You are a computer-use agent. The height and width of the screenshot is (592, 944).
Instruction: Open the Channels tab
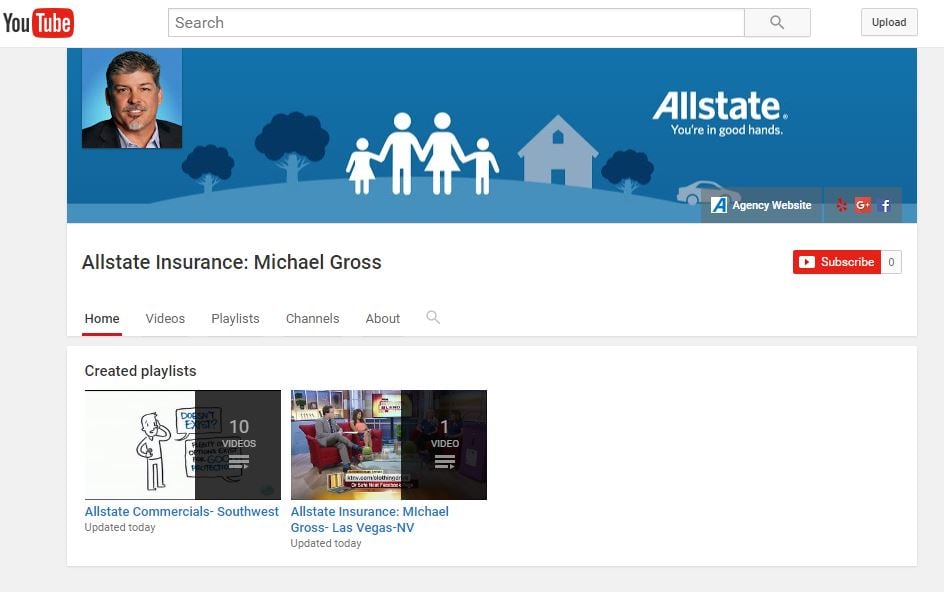tap(312, 319)
